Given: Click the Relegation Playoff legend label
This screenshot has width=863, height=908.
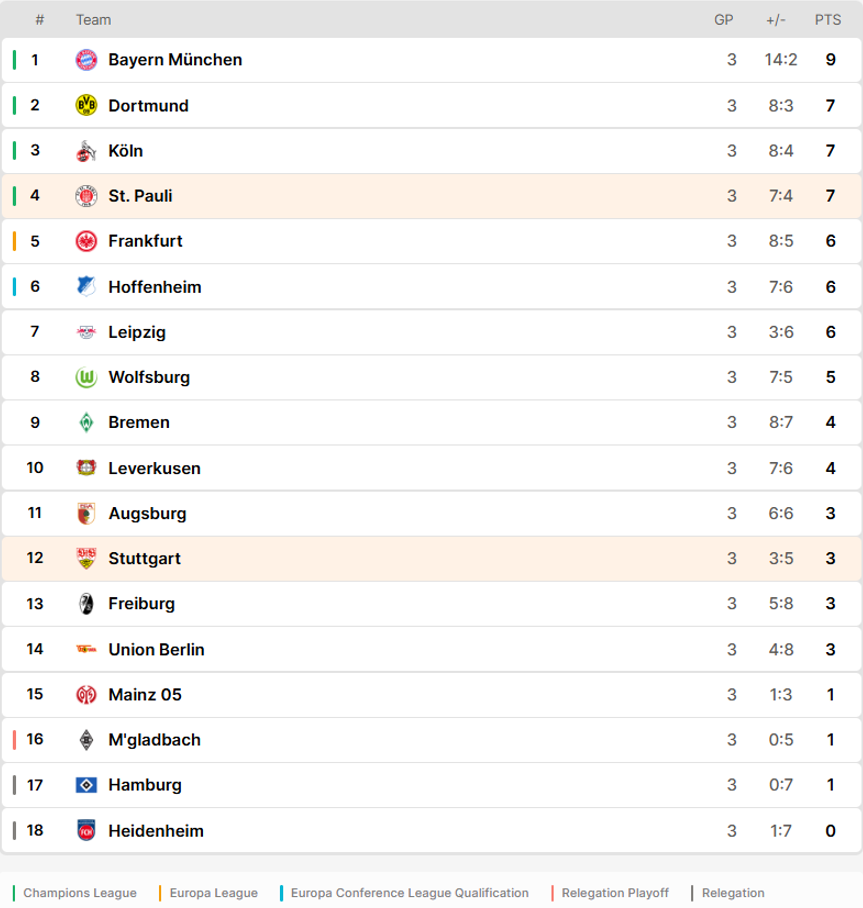Looking at the screenshot, I should pyautogui.click(x=615, y=893).
